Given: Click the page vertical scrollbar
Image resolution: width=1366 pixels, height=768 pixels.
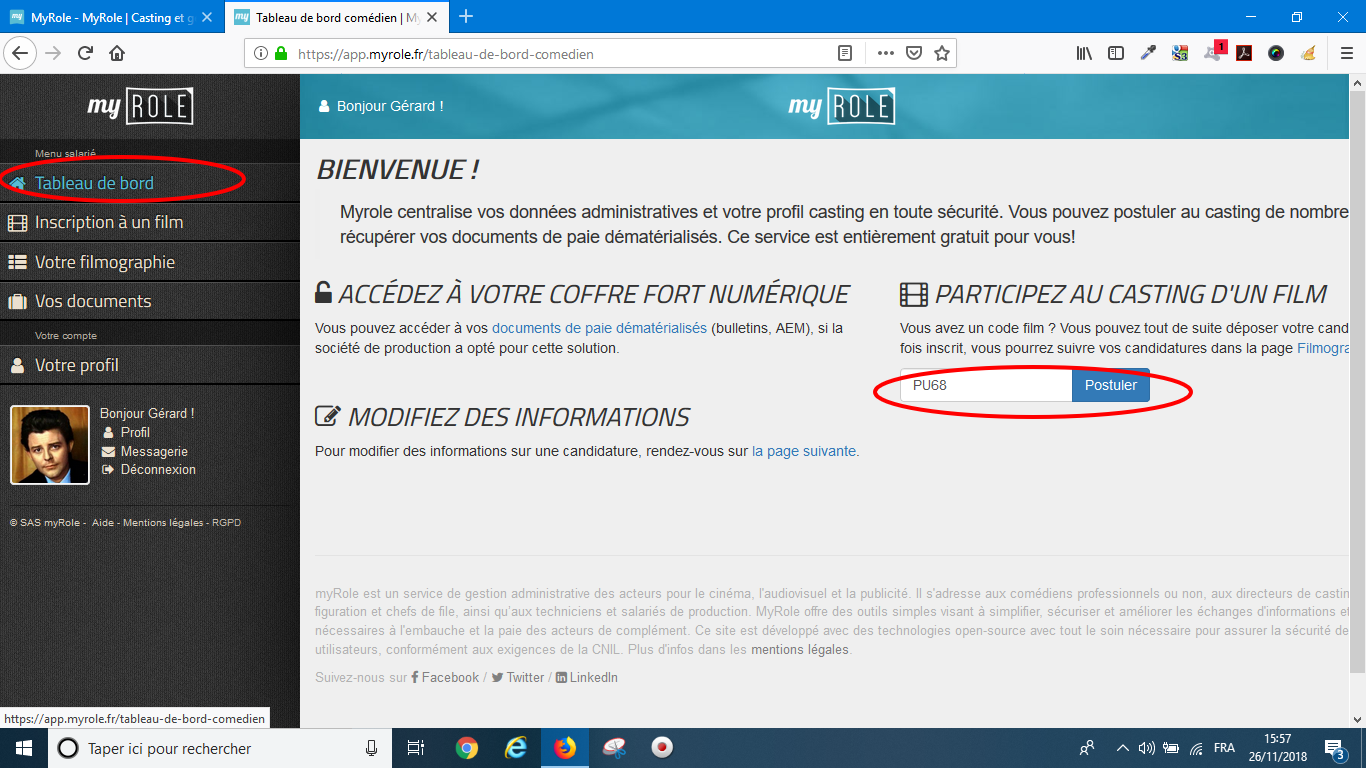Looking at the screenshot, I should tap(1358, 380).
